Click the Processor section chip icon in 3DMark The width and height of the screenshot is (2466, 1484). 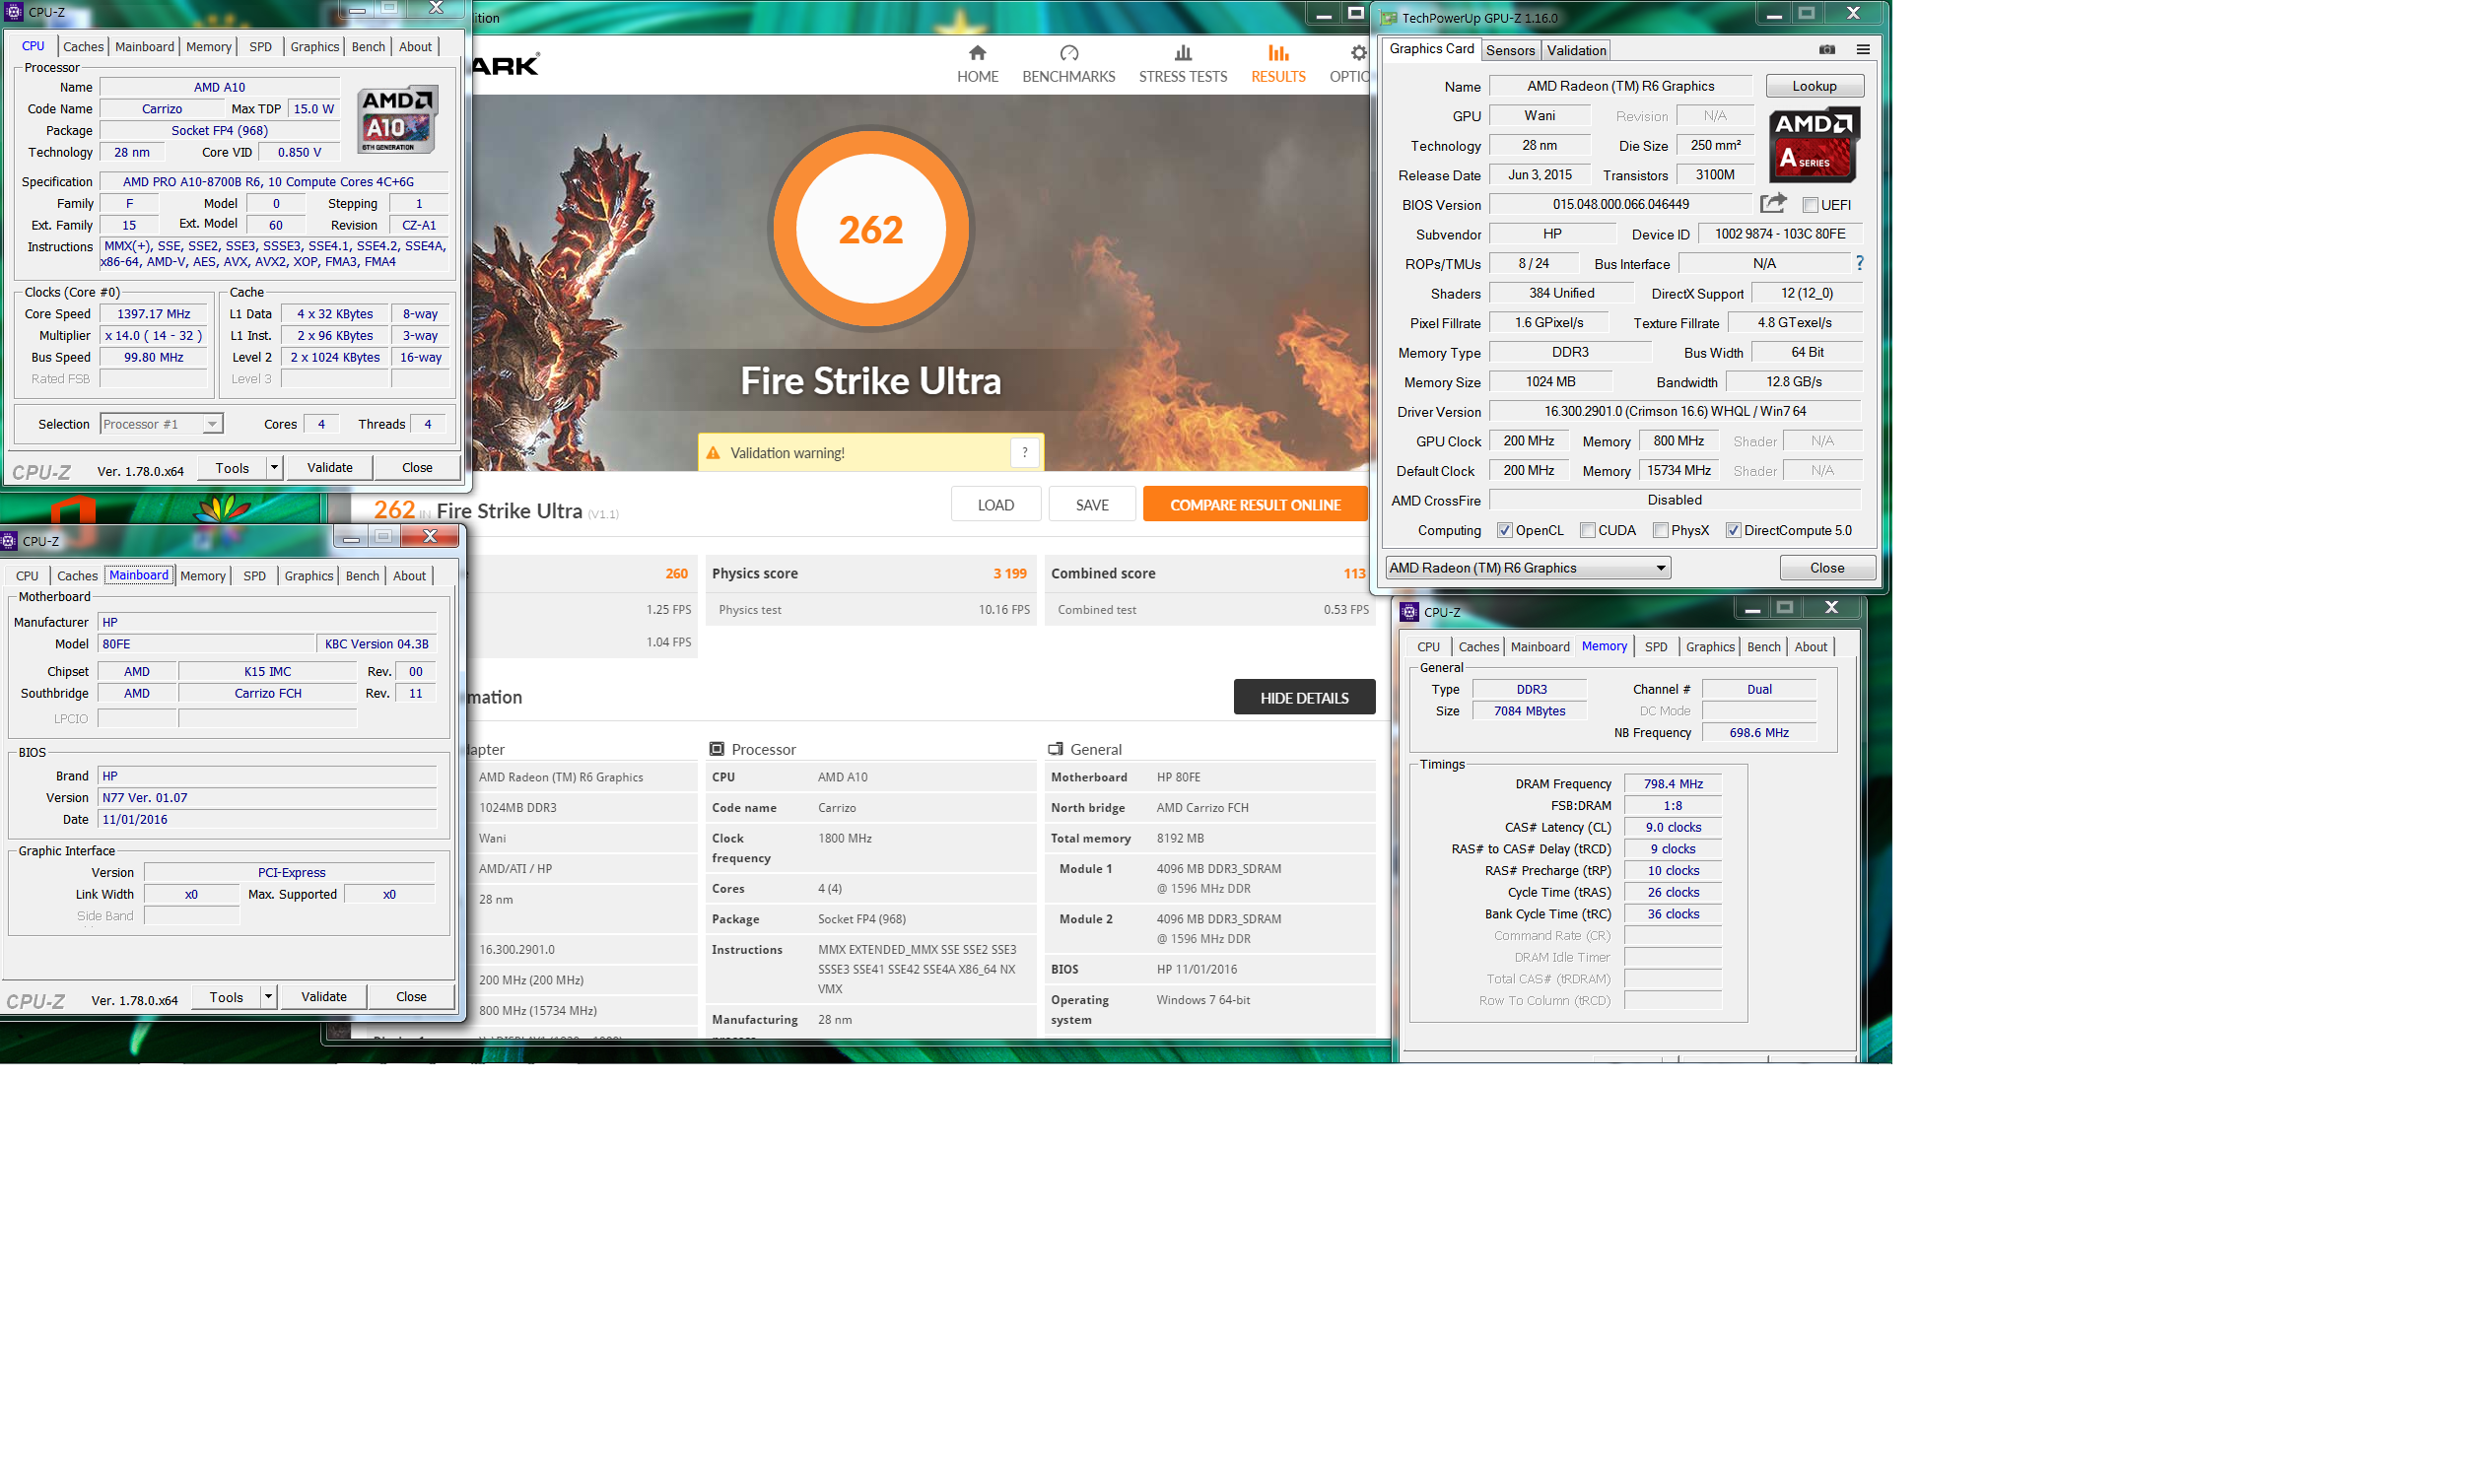(x=717, y=749)
